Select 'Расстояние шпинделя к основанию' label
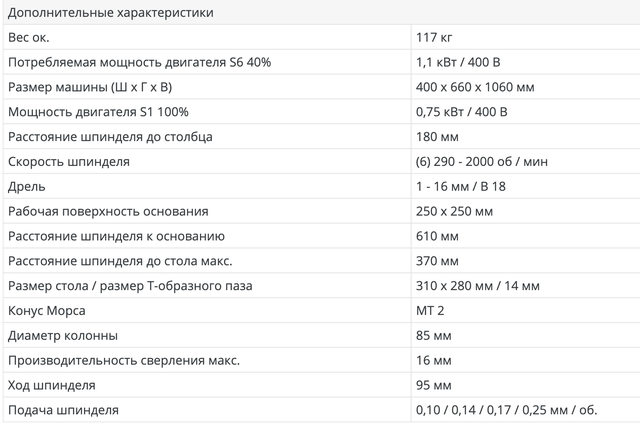This screenshot has width=640, height=425. [115, 236]
